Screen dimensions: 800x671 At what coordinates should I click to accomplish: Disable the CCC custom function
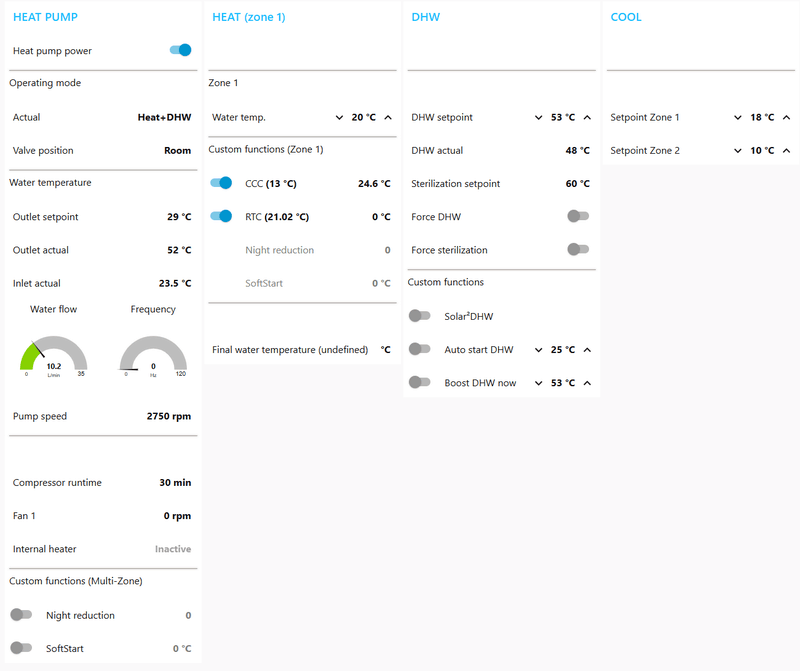[x=222, y=183]
